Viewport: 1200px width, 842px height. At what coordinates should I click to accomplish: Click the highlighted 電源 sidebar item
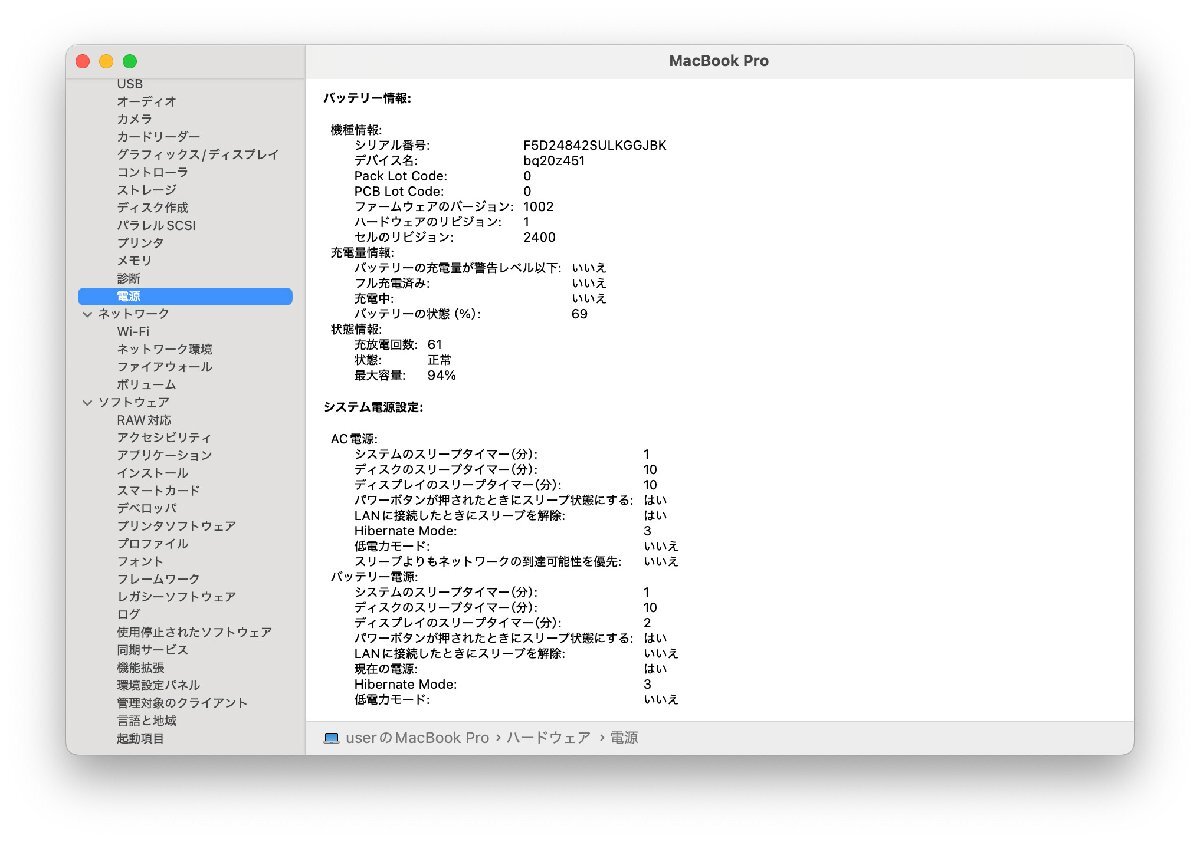[185, 296]
